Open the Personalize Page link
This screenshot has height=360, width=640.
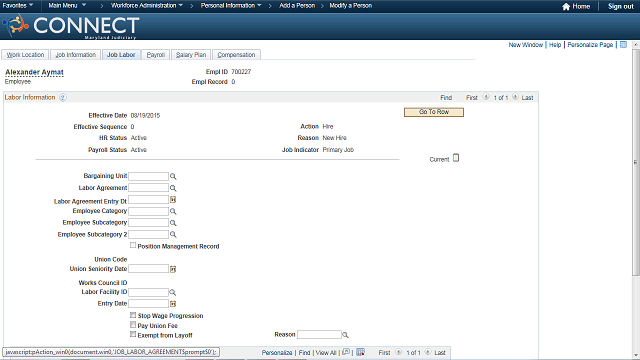[590, 44]
